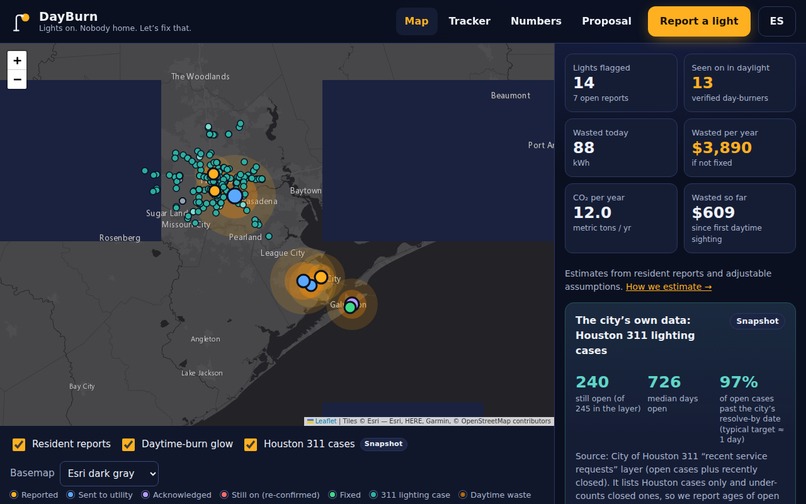Open the Proposal tab
806x504 pixels.
pyautogui.click(x=607, y=21)
